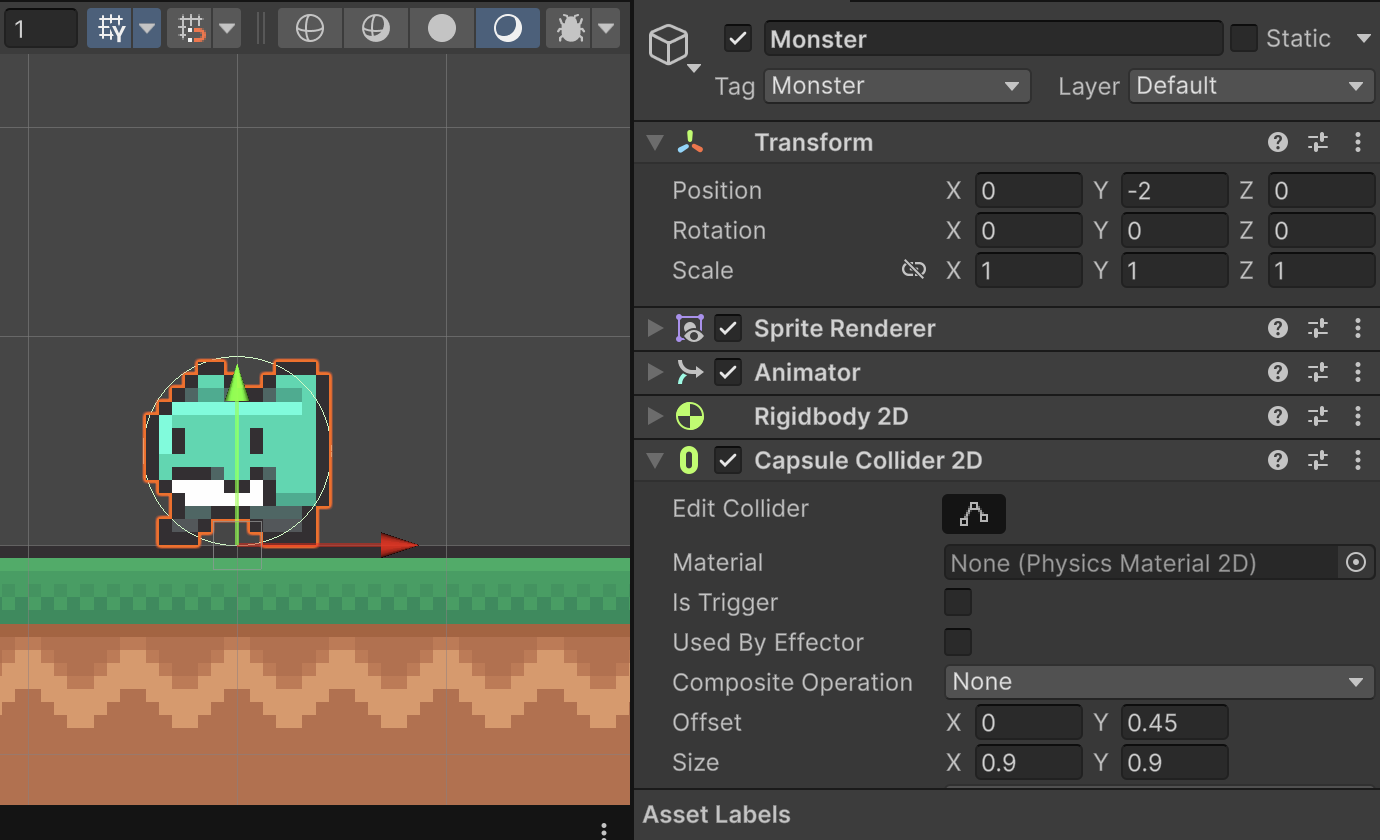
Task: Open Animator presets icon
Action: tap(1318, 372)
